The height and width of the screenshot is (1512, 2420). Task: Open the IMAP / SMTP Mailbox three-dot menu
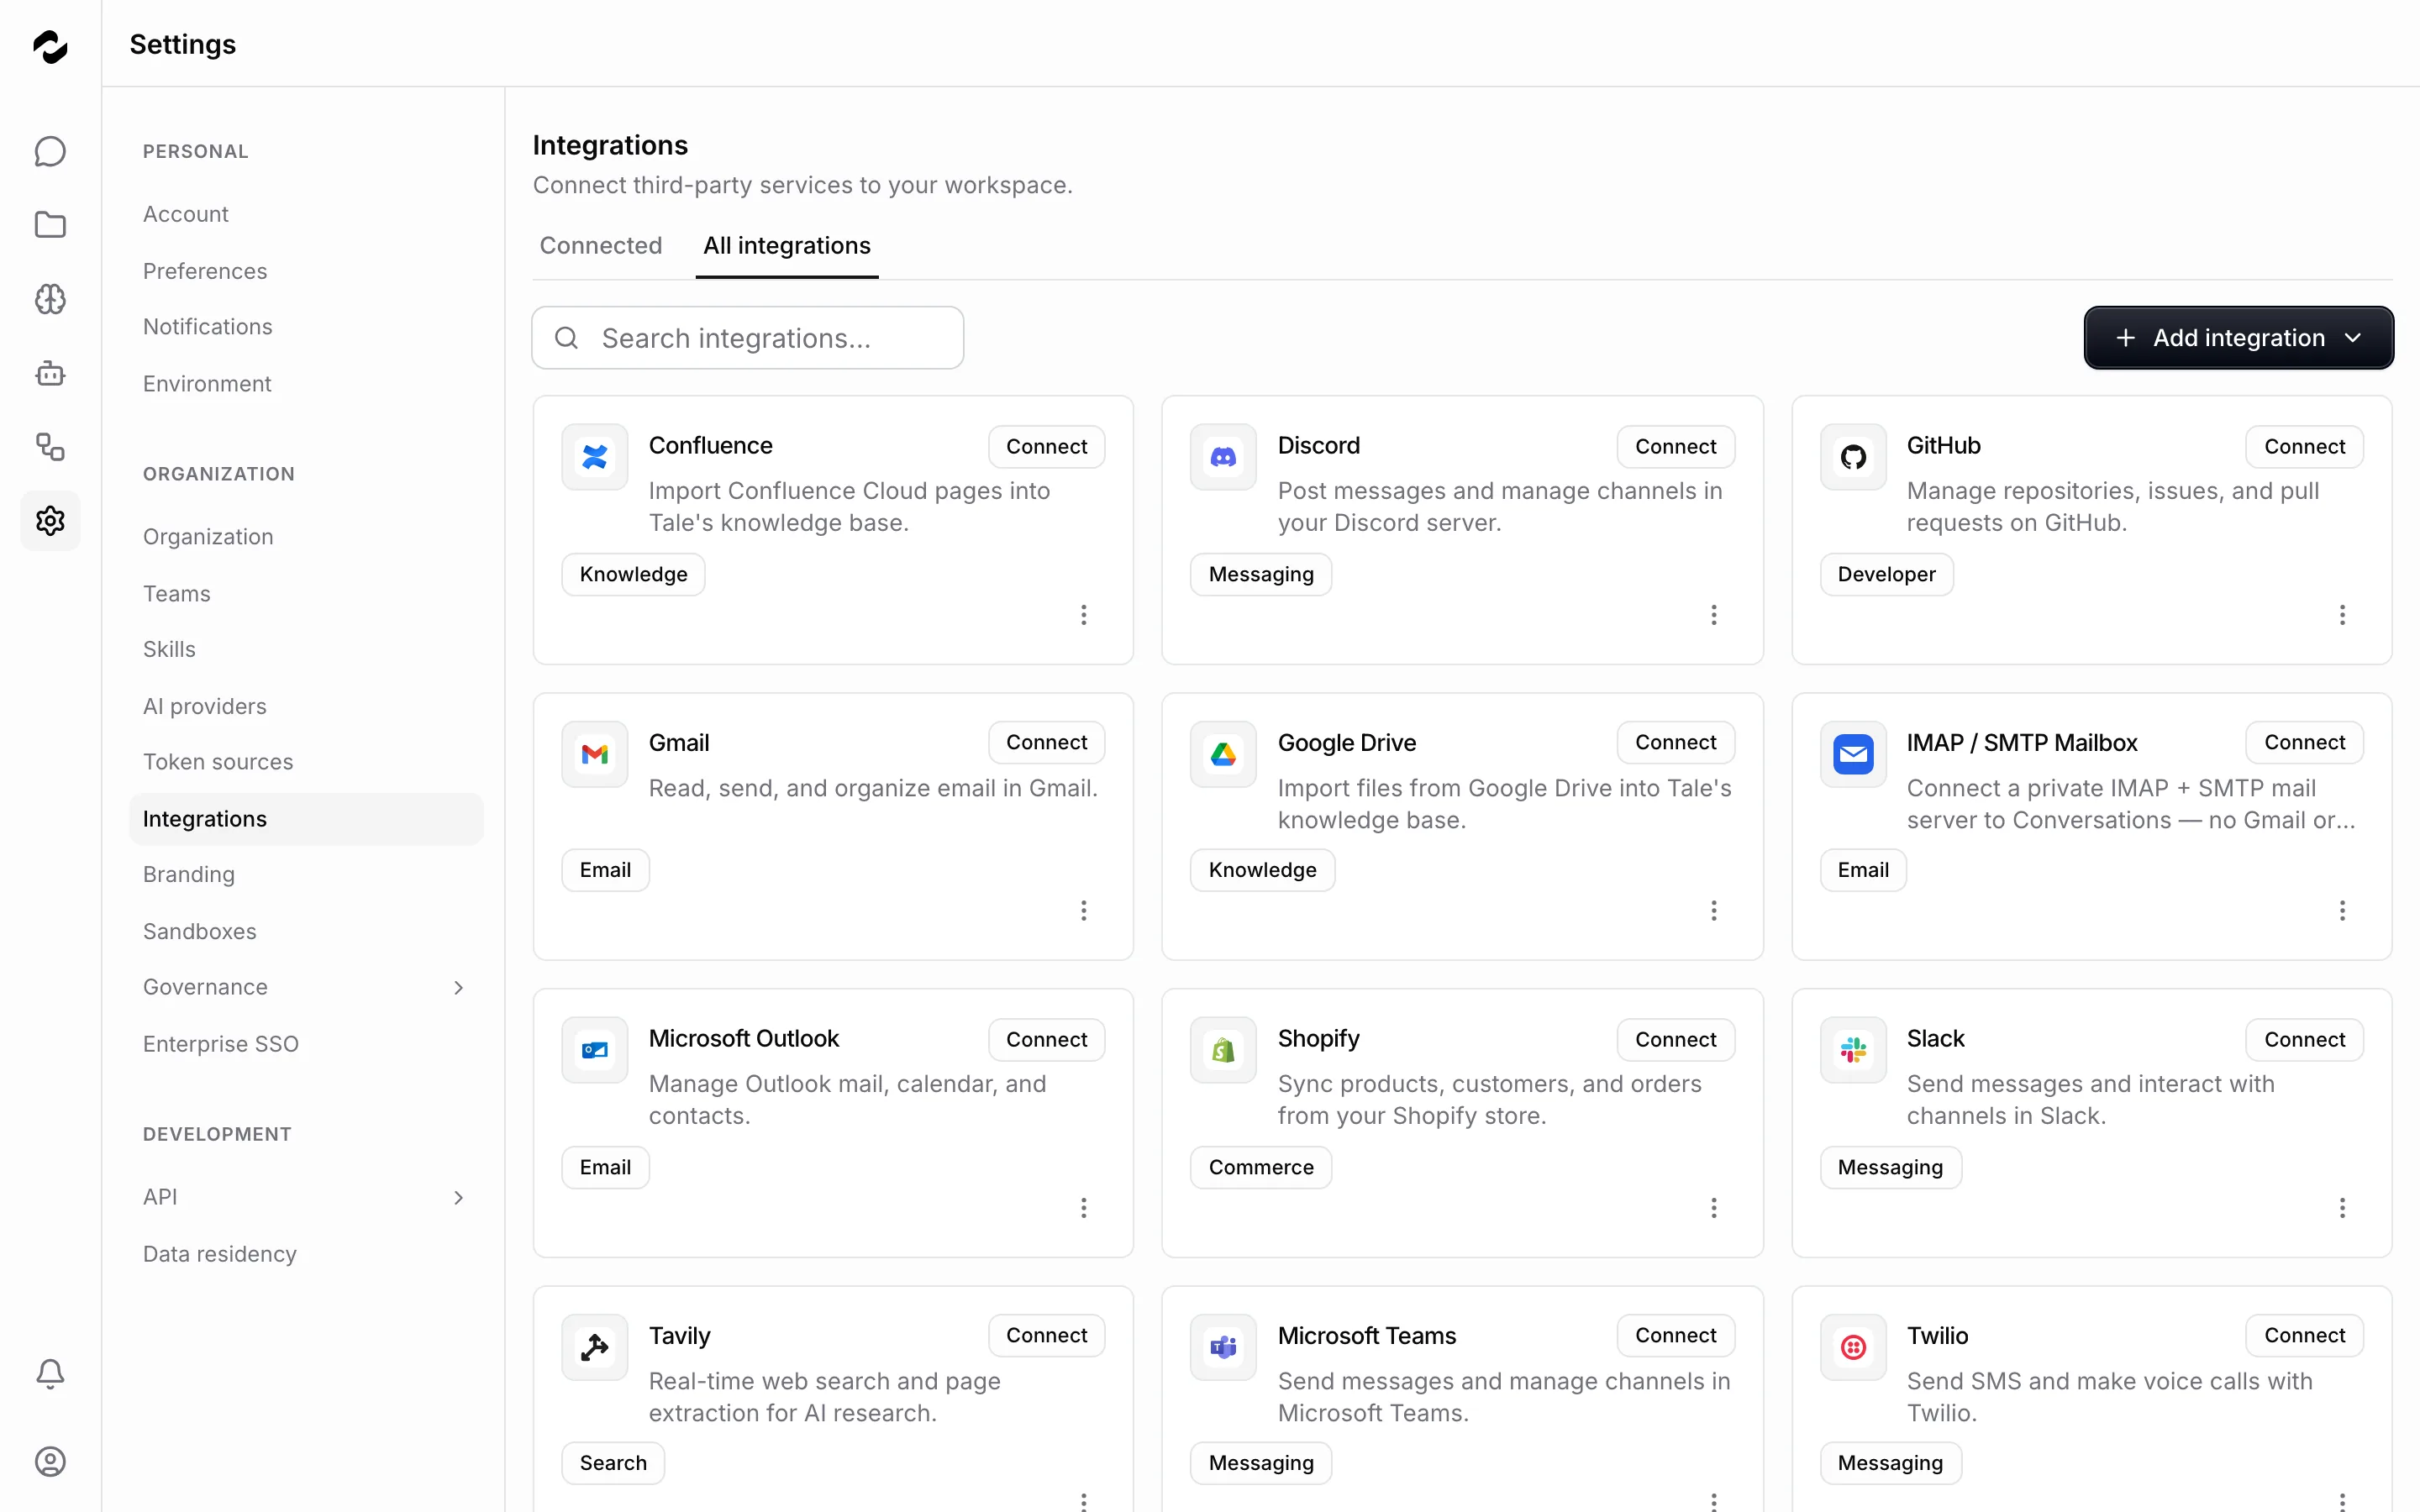2342,910
